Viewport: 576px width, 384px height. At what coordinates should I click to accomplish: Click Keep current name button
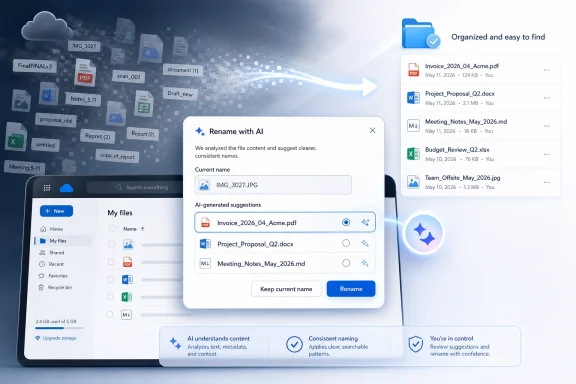click(x=286, y=289)
